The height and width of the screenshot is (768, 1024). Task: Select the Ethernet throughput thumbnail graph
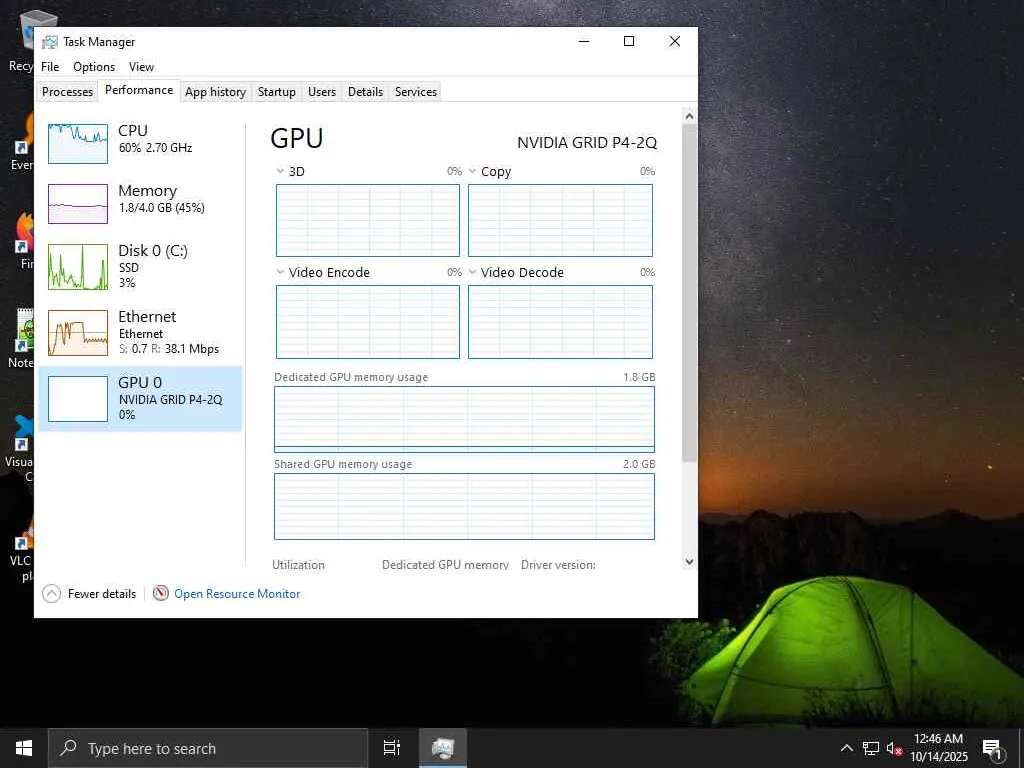(78, 332)
